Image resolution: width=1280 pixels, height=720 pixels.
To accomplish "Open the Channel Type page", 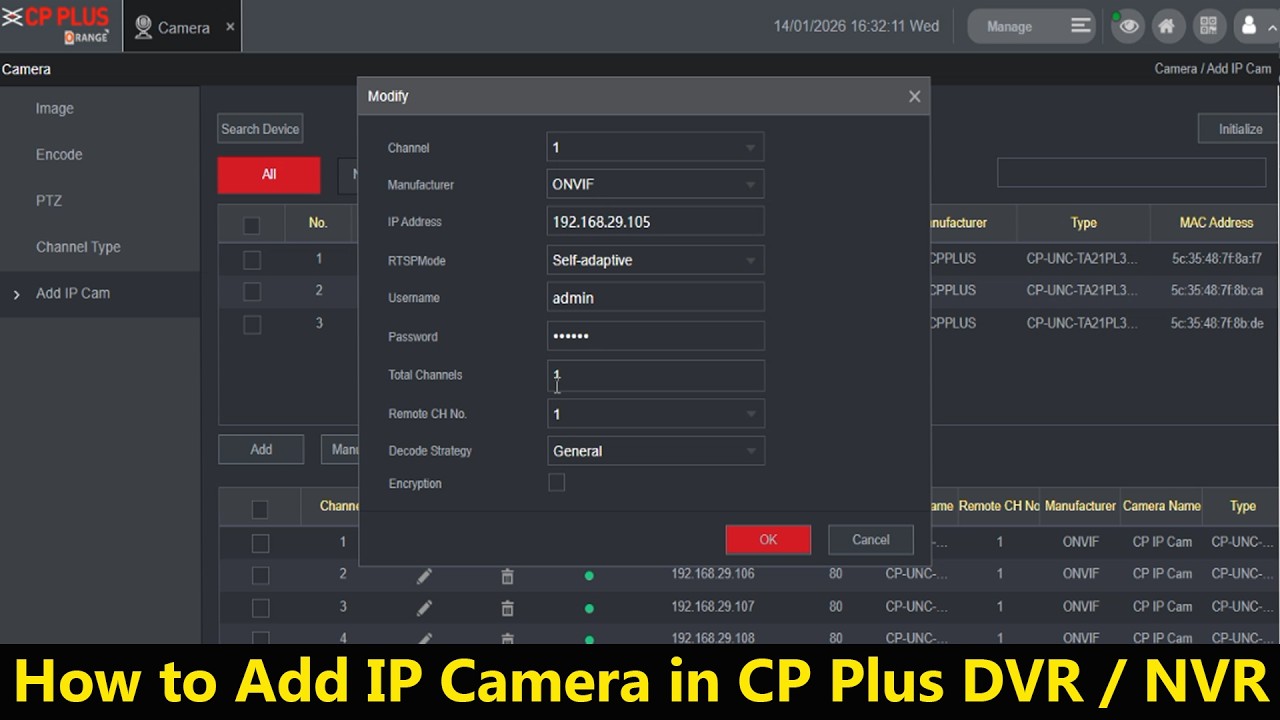I will pos(78,247).
